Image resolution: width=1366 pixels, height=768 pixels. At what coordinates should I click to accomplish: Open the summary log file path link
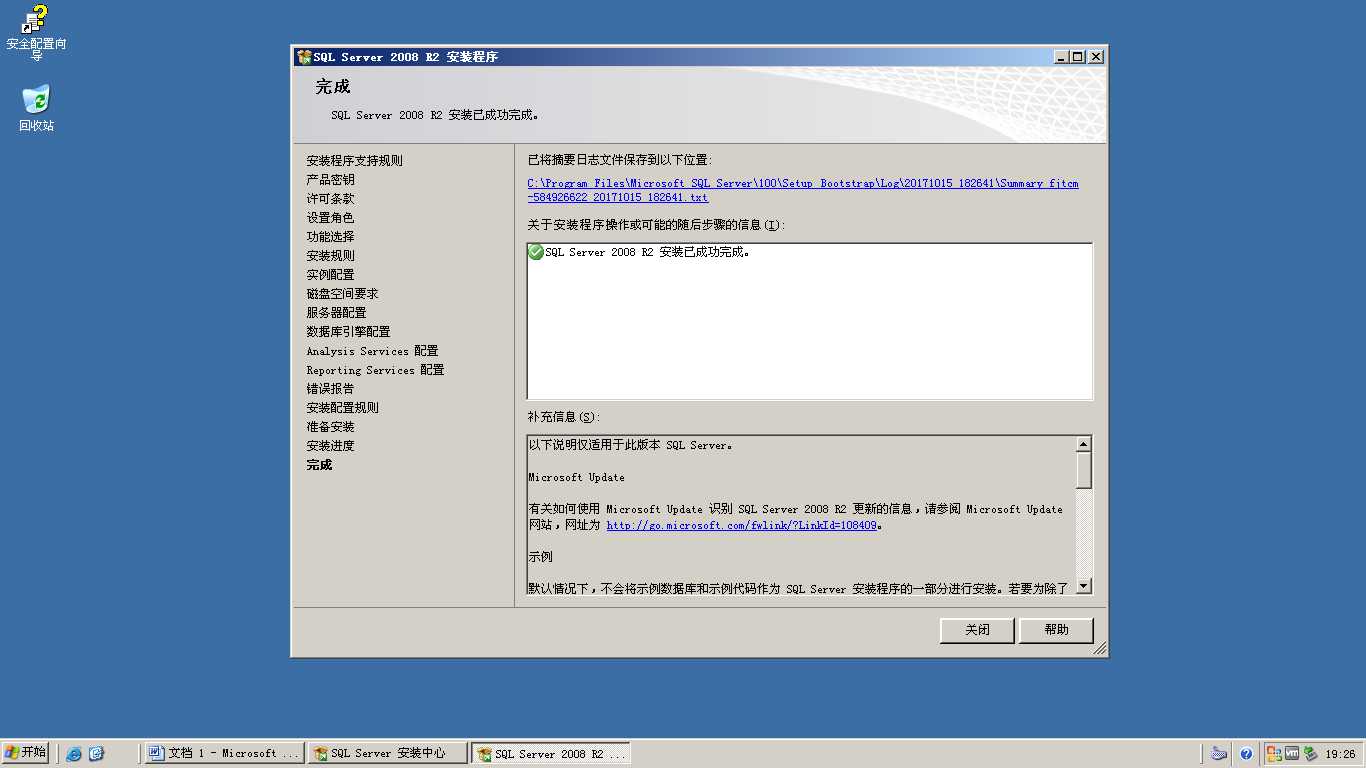[803, 190]
